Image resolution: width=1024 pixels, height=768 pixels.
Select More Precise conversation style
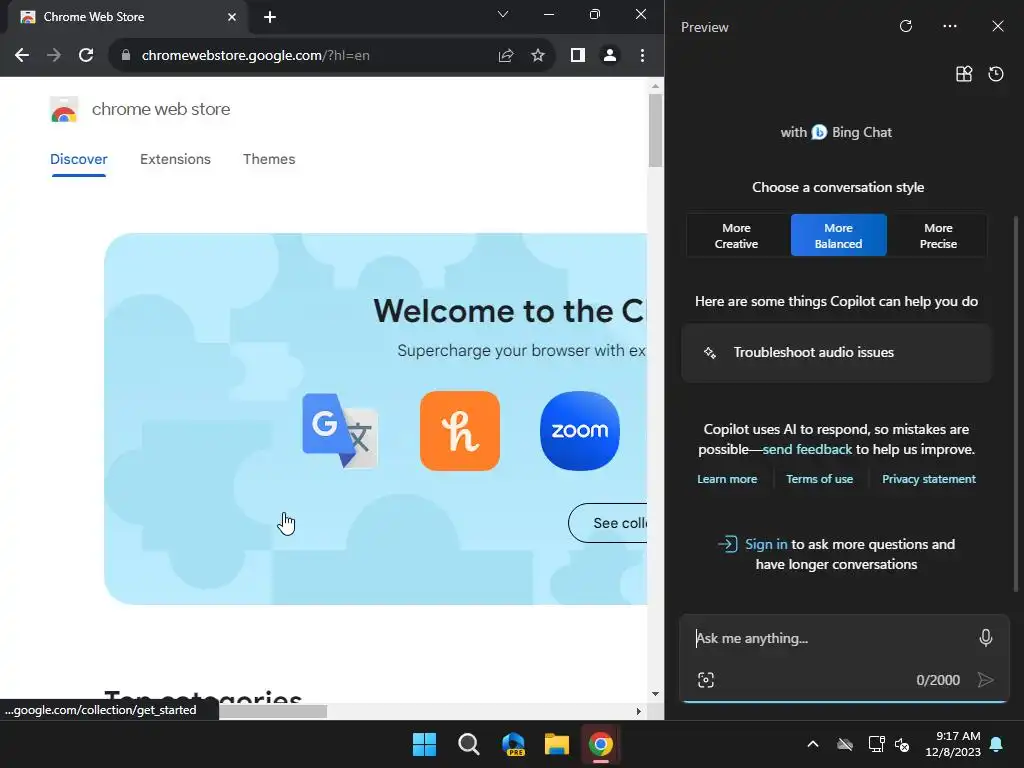938,236
